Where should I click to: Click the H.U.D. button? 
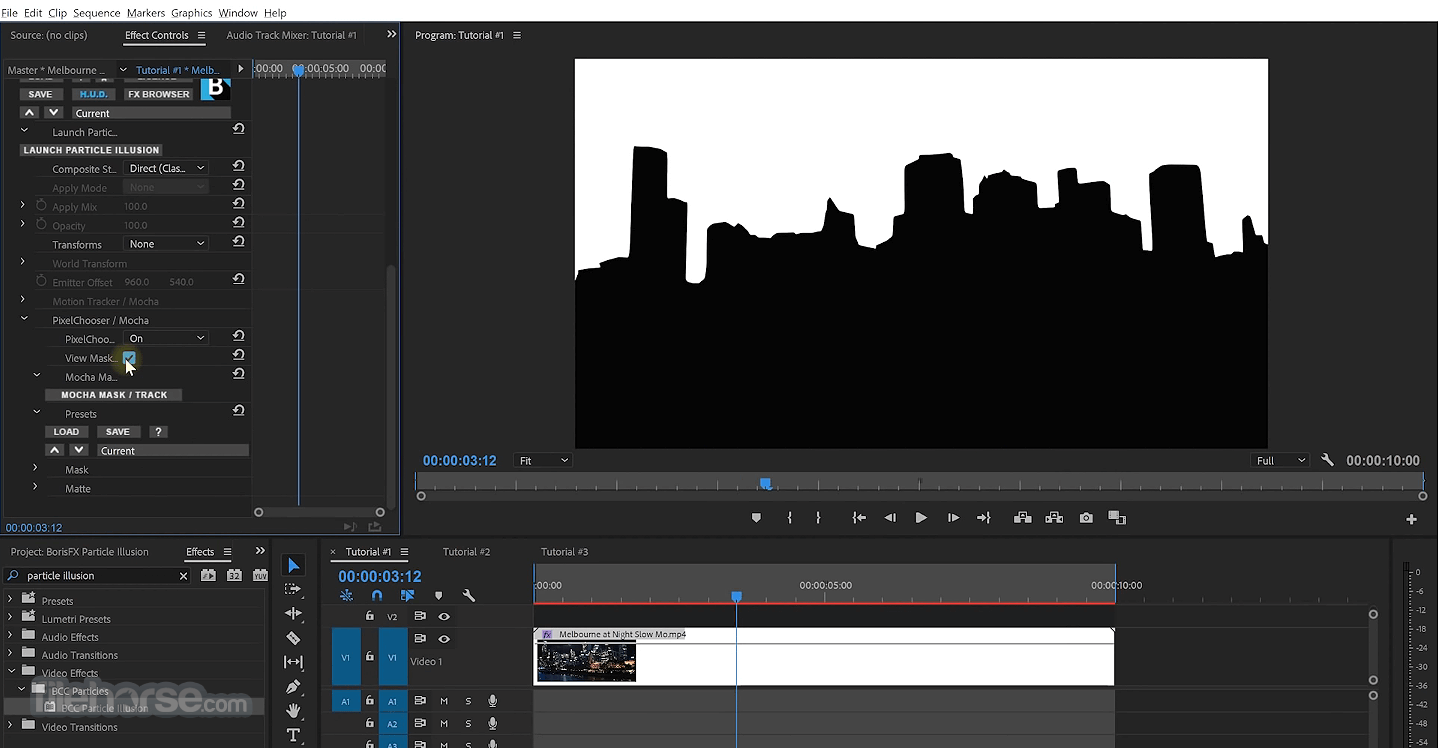[x=93, y=94]
